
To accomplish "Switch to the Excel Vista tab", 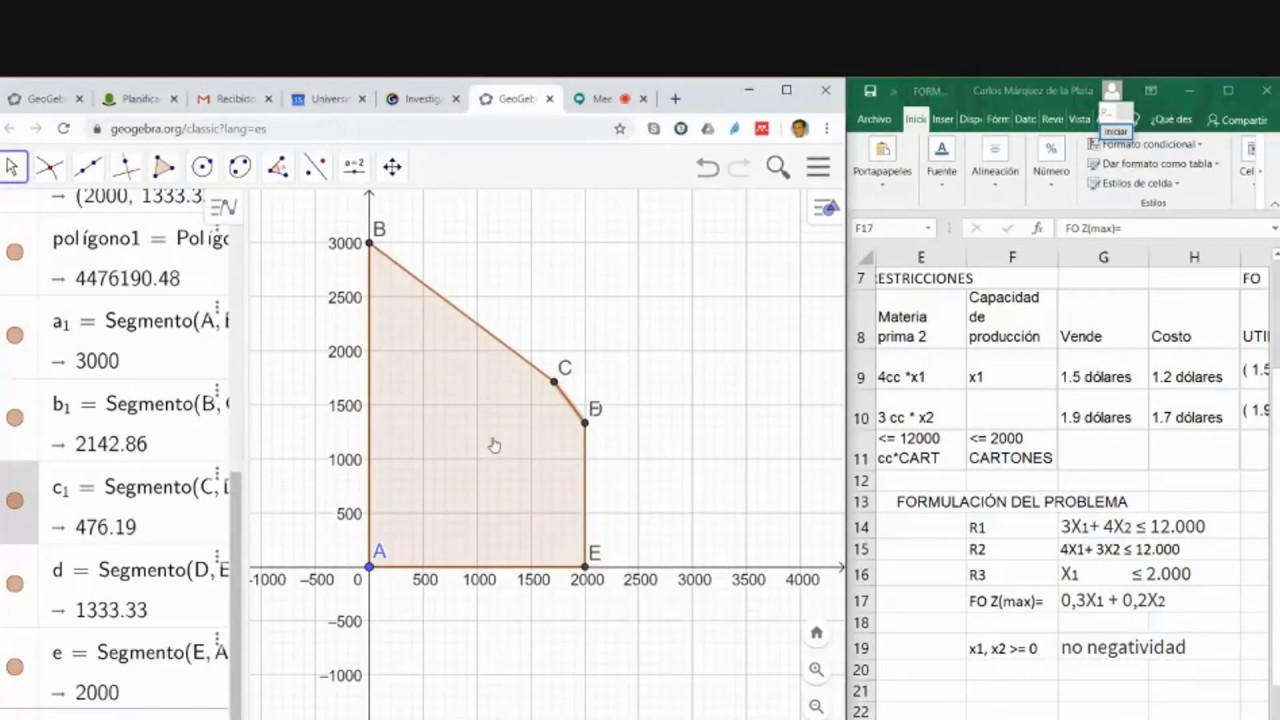I will pos(1079,119).
